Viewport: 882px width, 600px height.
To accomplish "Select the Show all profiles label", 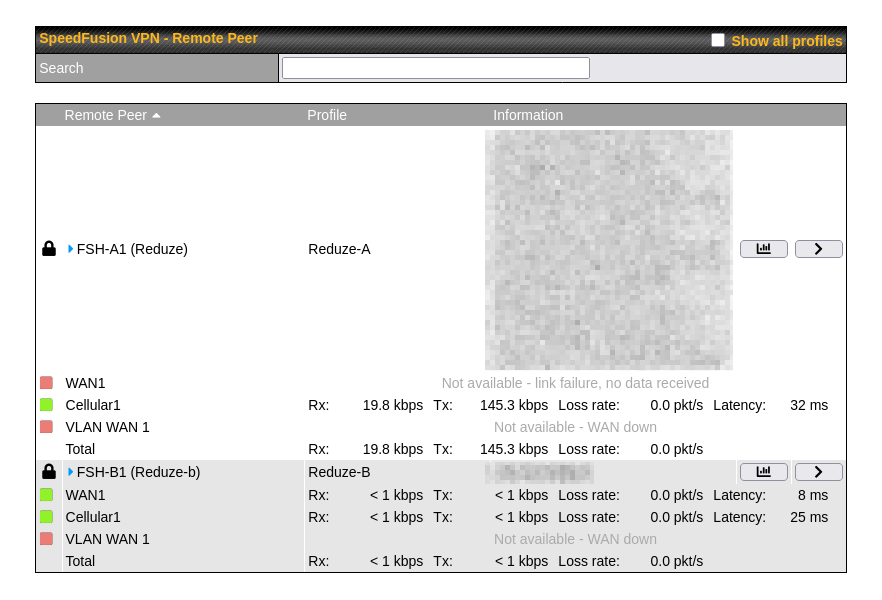I will click(x=786, y=41).
